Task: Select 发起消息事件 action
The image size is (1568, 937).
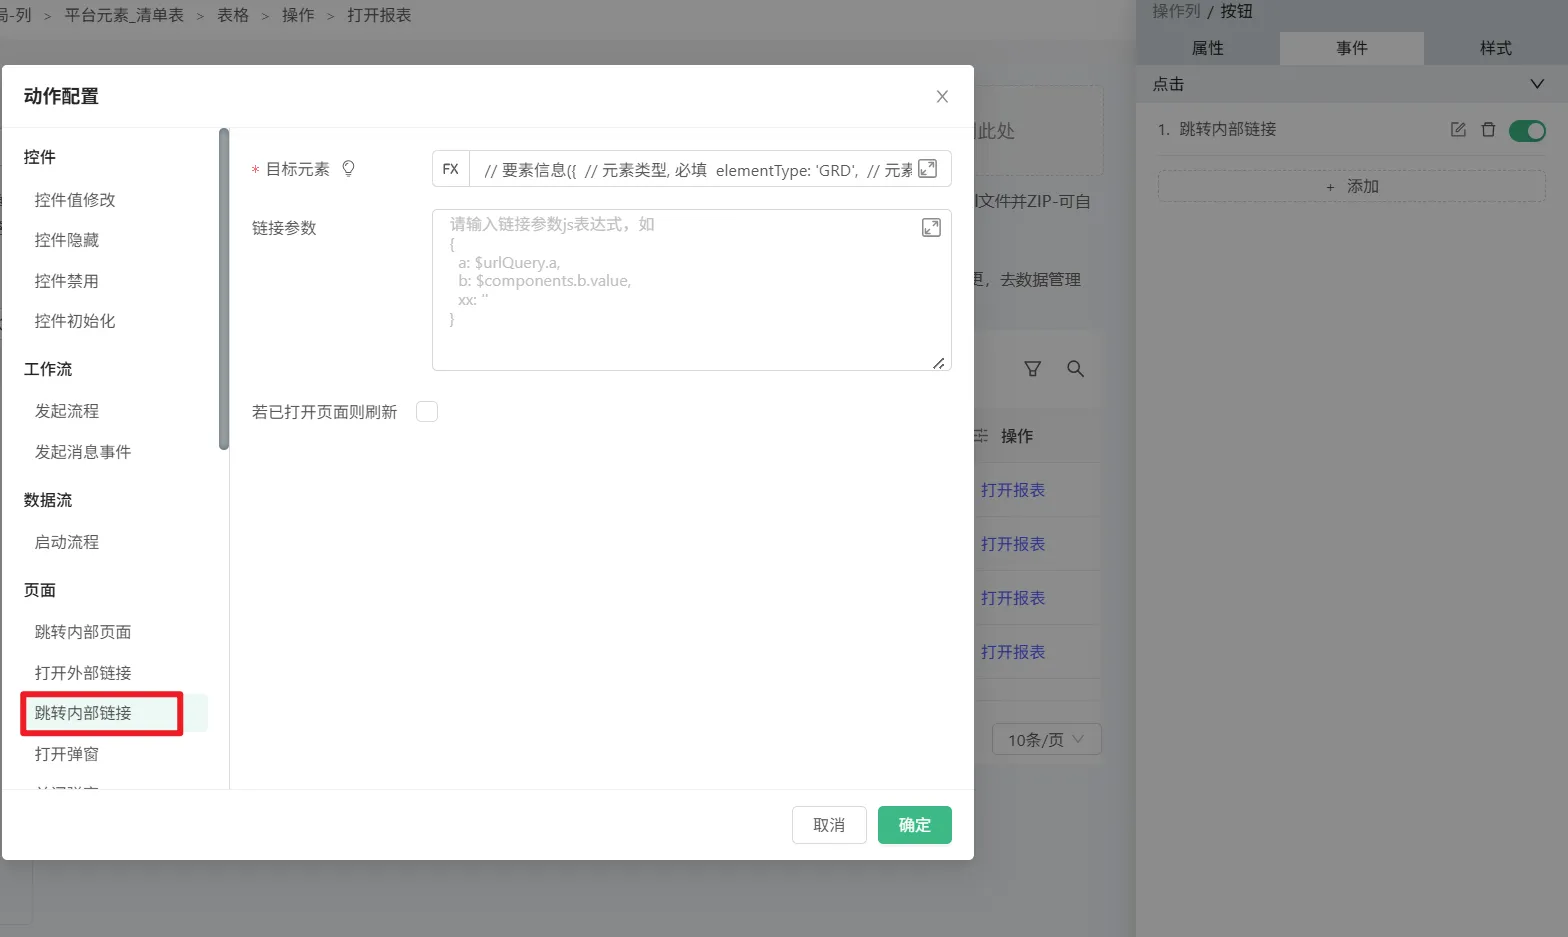Action: (x=83, y=452)
